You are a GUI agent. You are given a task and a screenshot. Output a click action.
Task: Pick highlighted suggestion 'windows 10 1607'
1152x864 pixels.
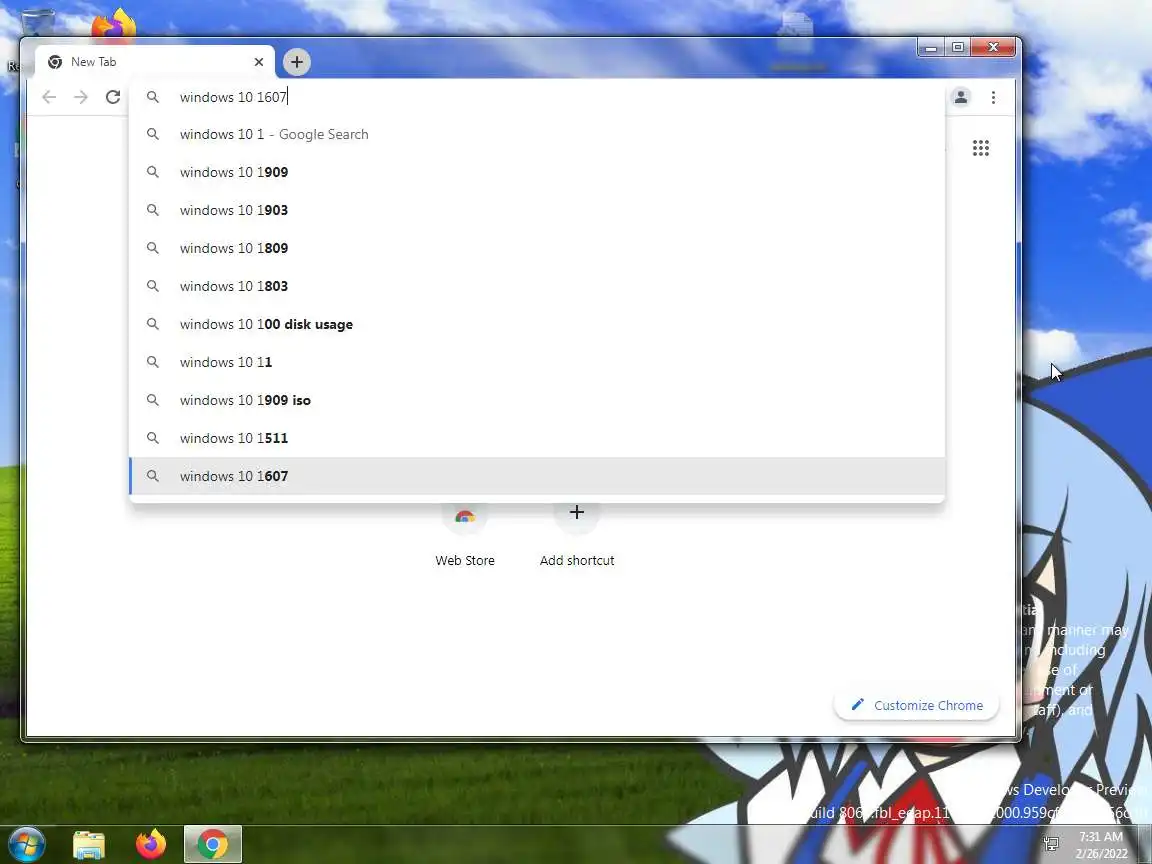coord(536,476)
